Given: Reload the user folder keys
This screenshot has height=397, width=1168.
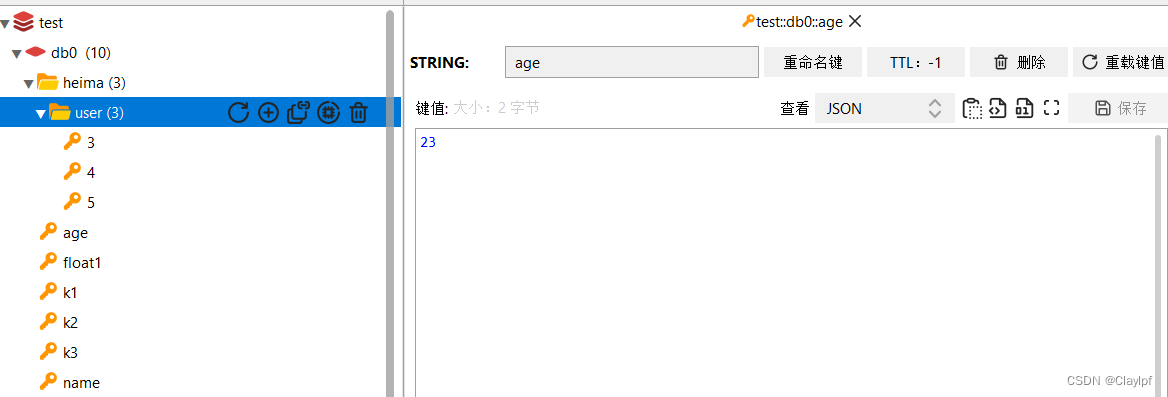Looking at the screenshot, I should point(238,112).
